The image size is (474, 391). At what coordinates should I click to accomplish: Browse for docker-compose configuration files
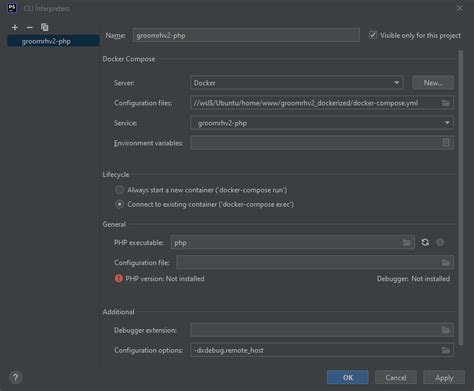click(446, 103)
